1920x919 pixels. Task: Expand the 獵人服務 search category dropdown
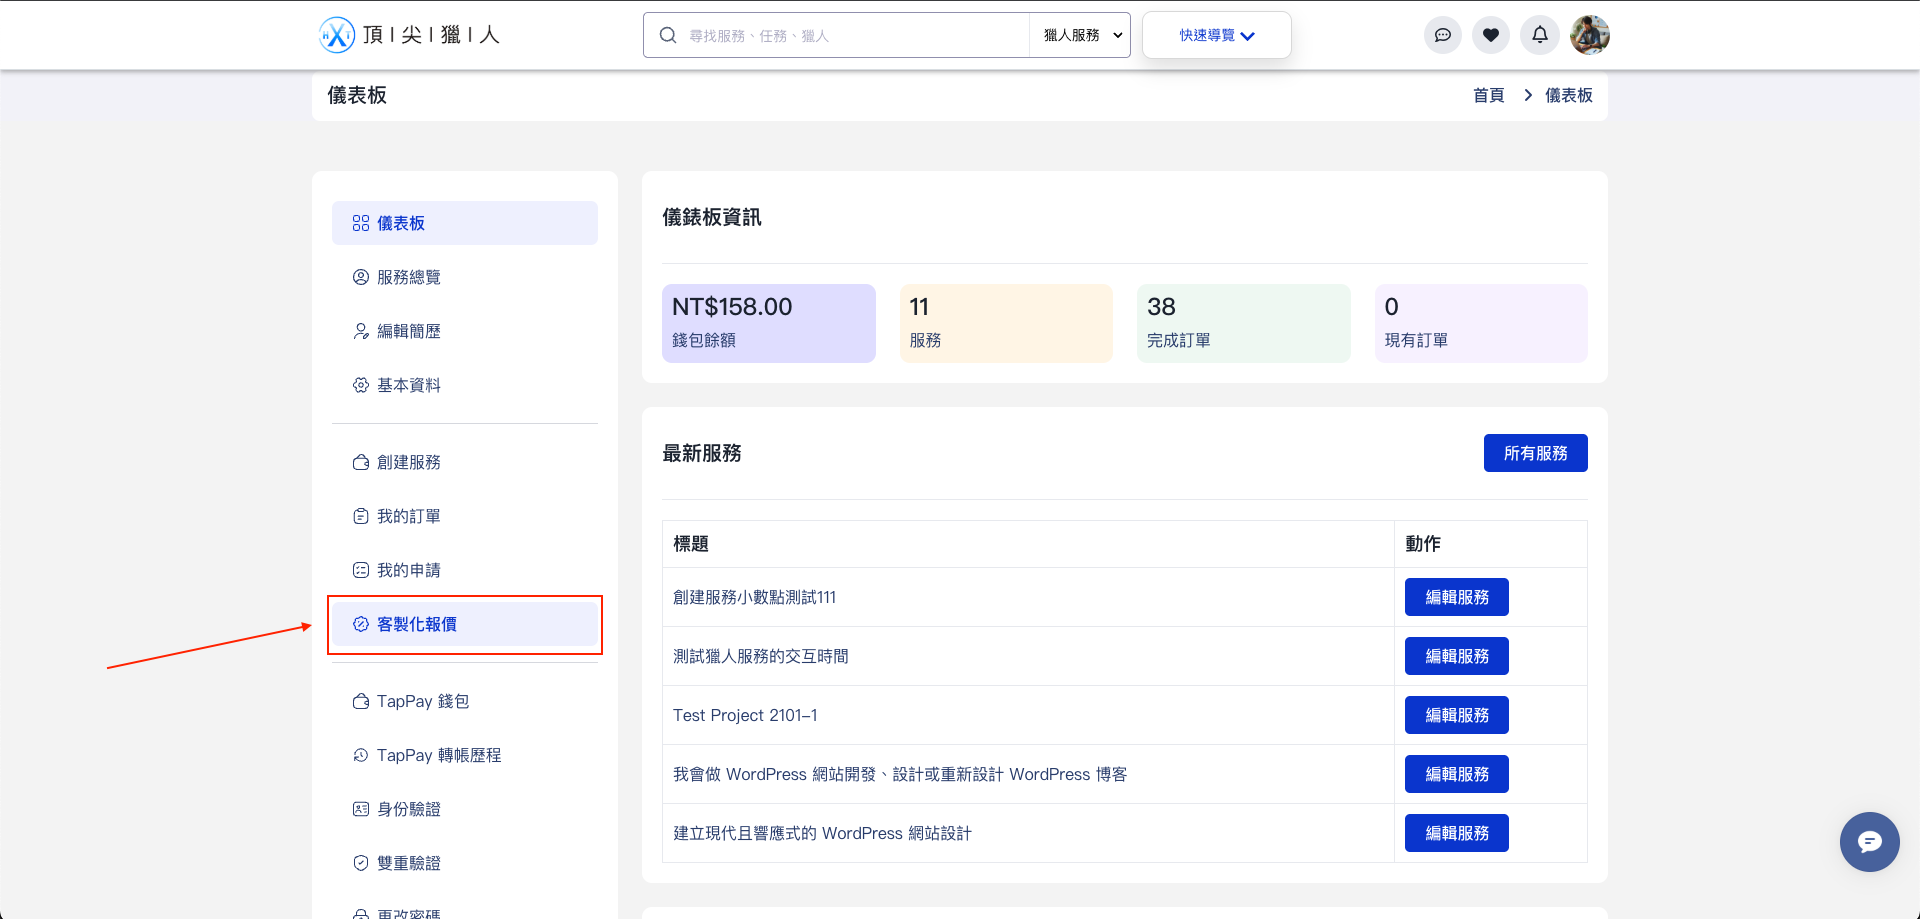click(1081, 36)
